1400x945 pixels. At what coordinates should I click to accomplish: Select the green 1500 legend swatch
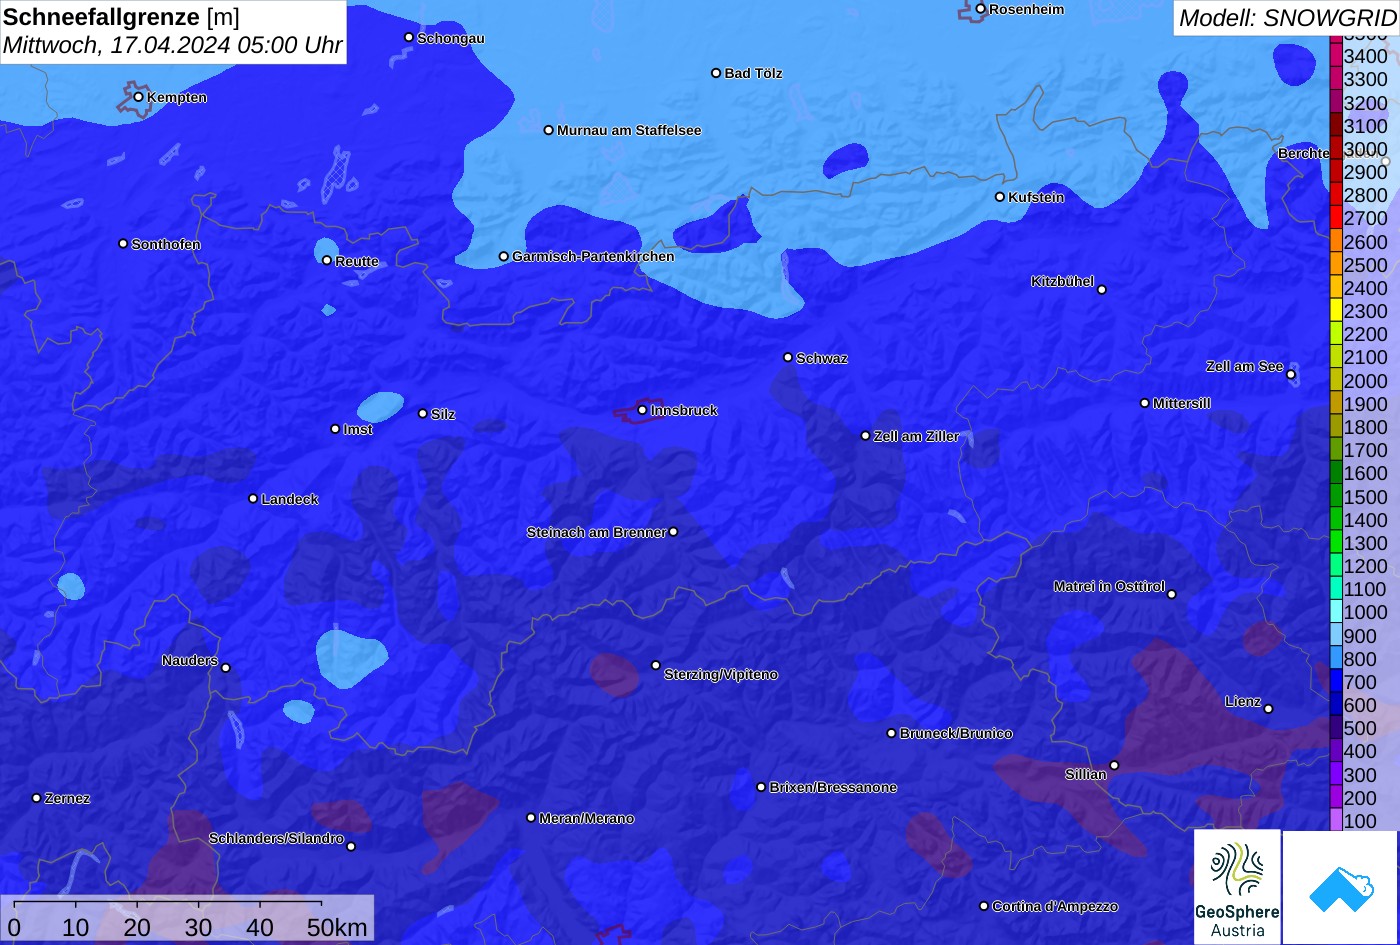pyautogui.click(x=1336, y=496)
